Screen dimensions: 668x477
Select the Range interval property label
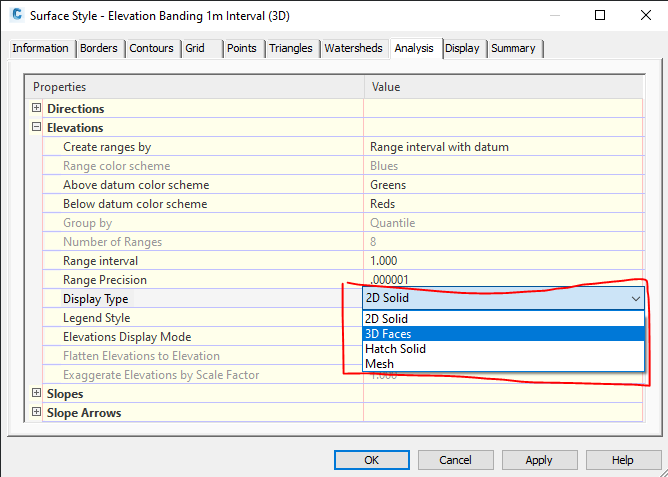101,261
